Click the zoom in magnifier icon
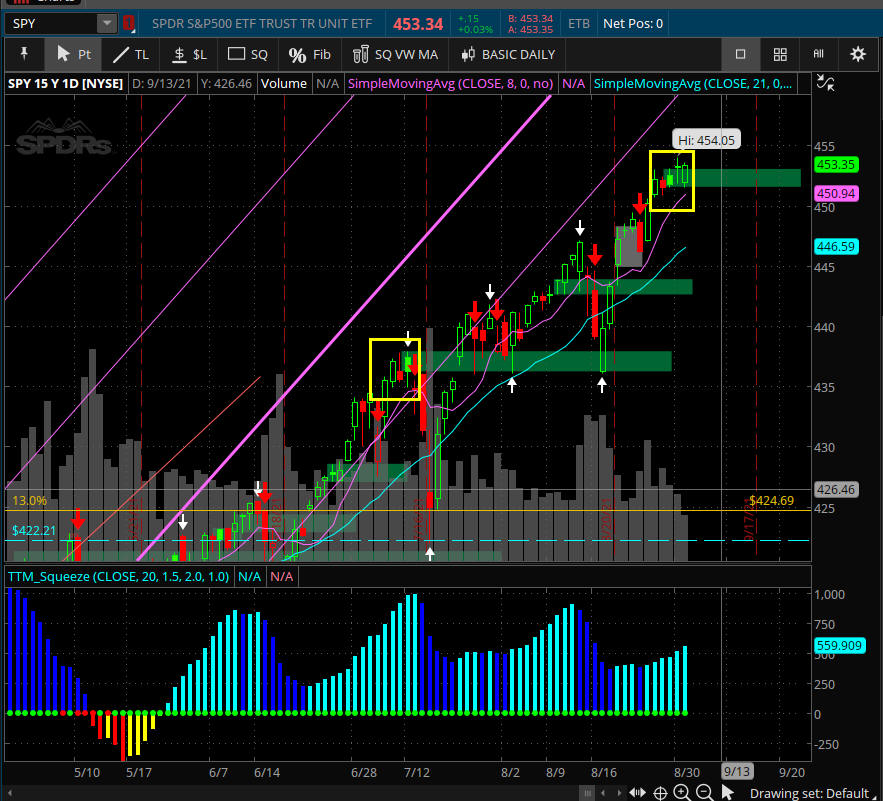This screenshot has width=883, height=801. (681, 792)
